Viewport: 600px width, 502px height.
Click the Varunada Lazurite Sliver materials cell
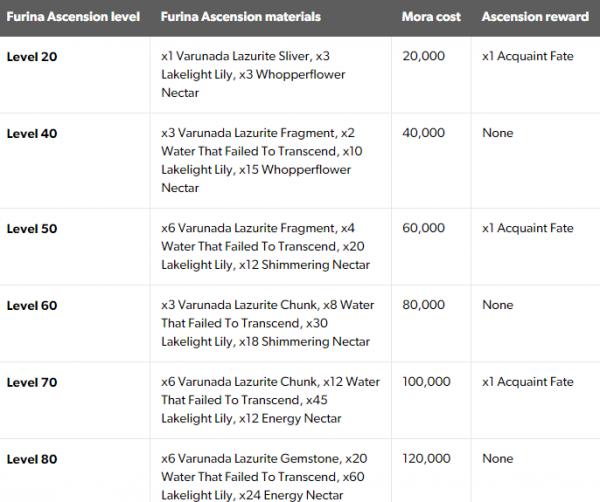click(x=268, y=74)
